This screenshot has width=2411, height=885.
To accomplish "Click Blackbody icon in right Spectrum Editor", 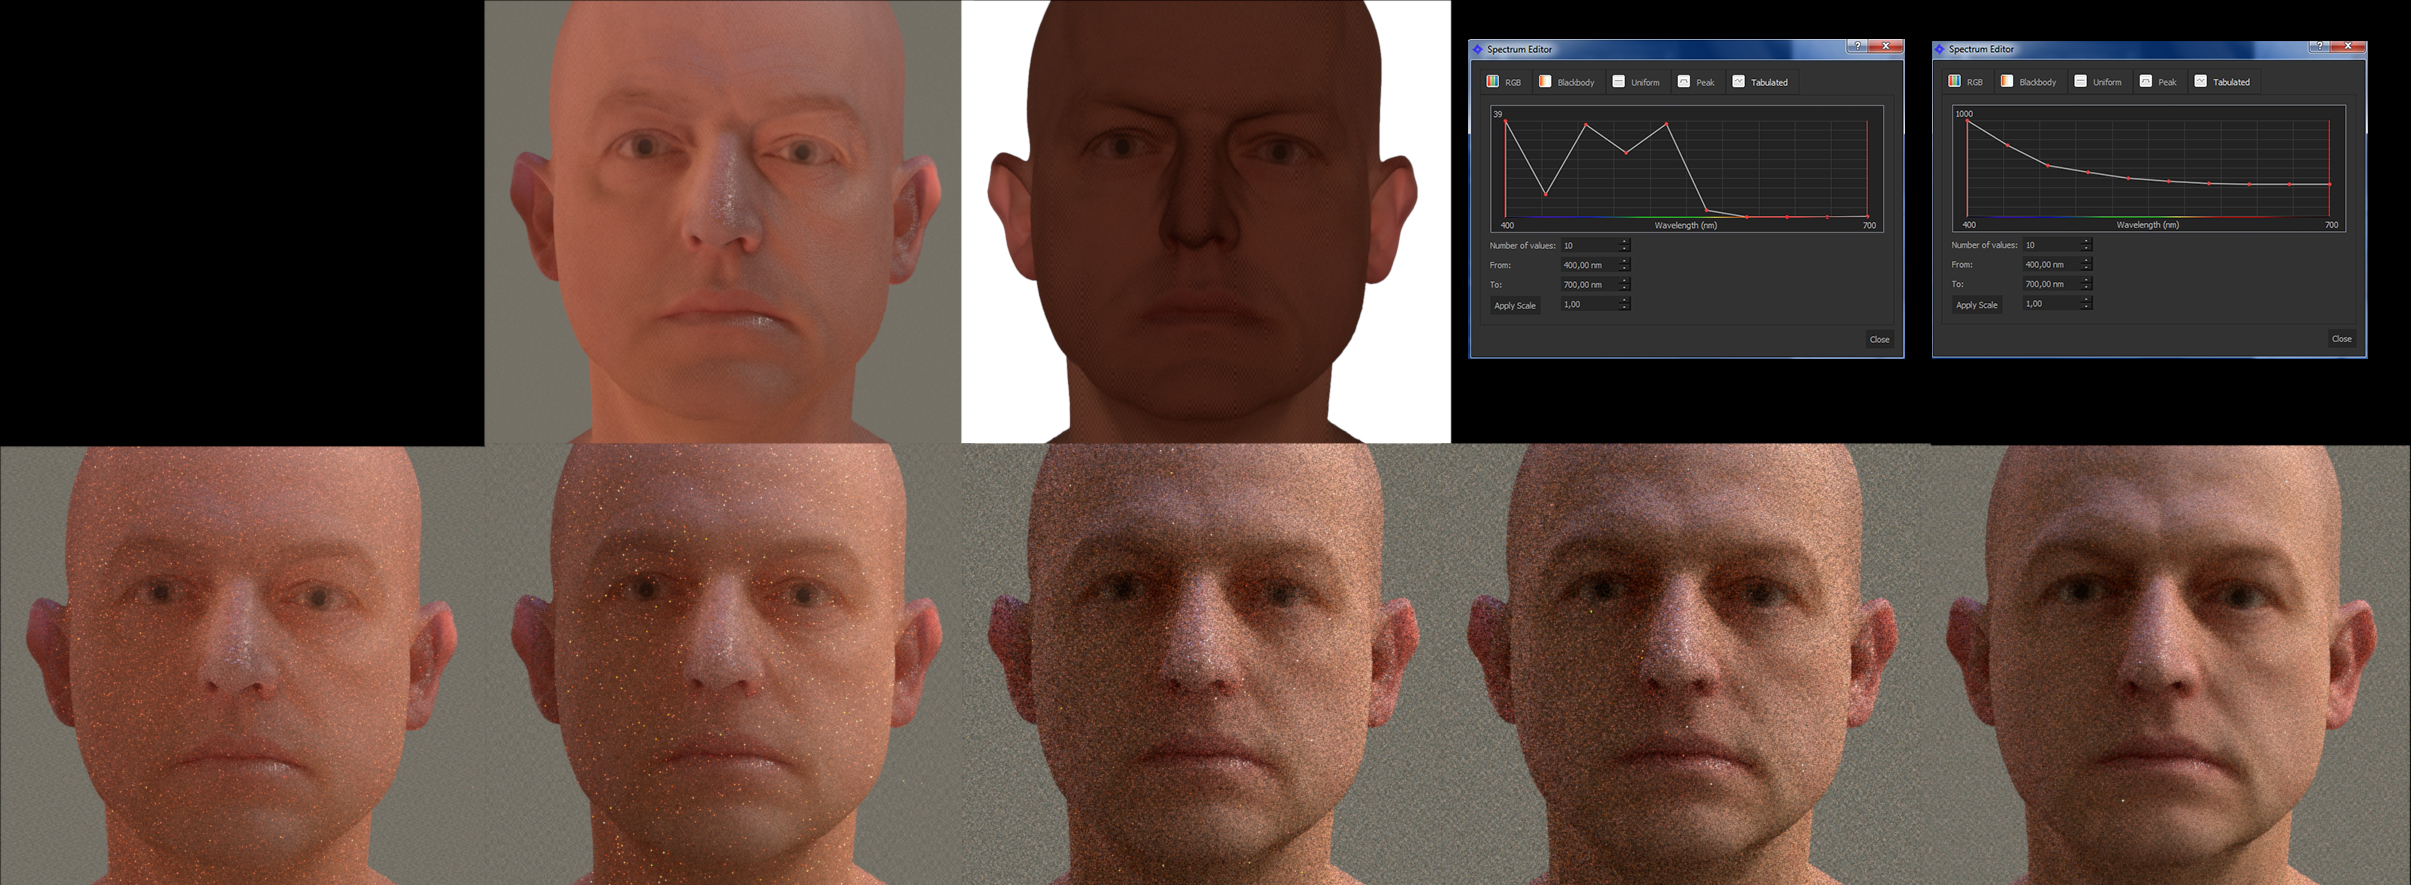I will coord(2007,82).
